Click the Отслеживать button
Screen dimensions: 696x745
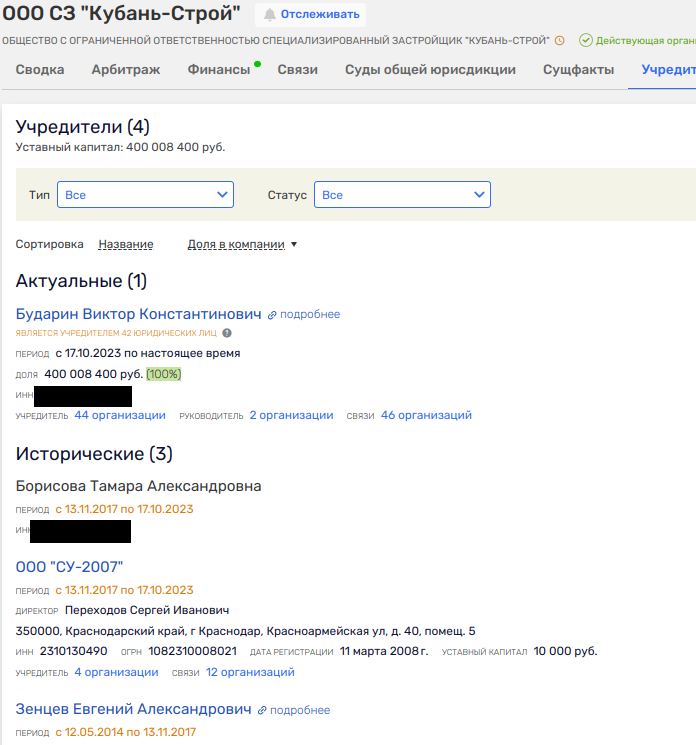point(311,15)
